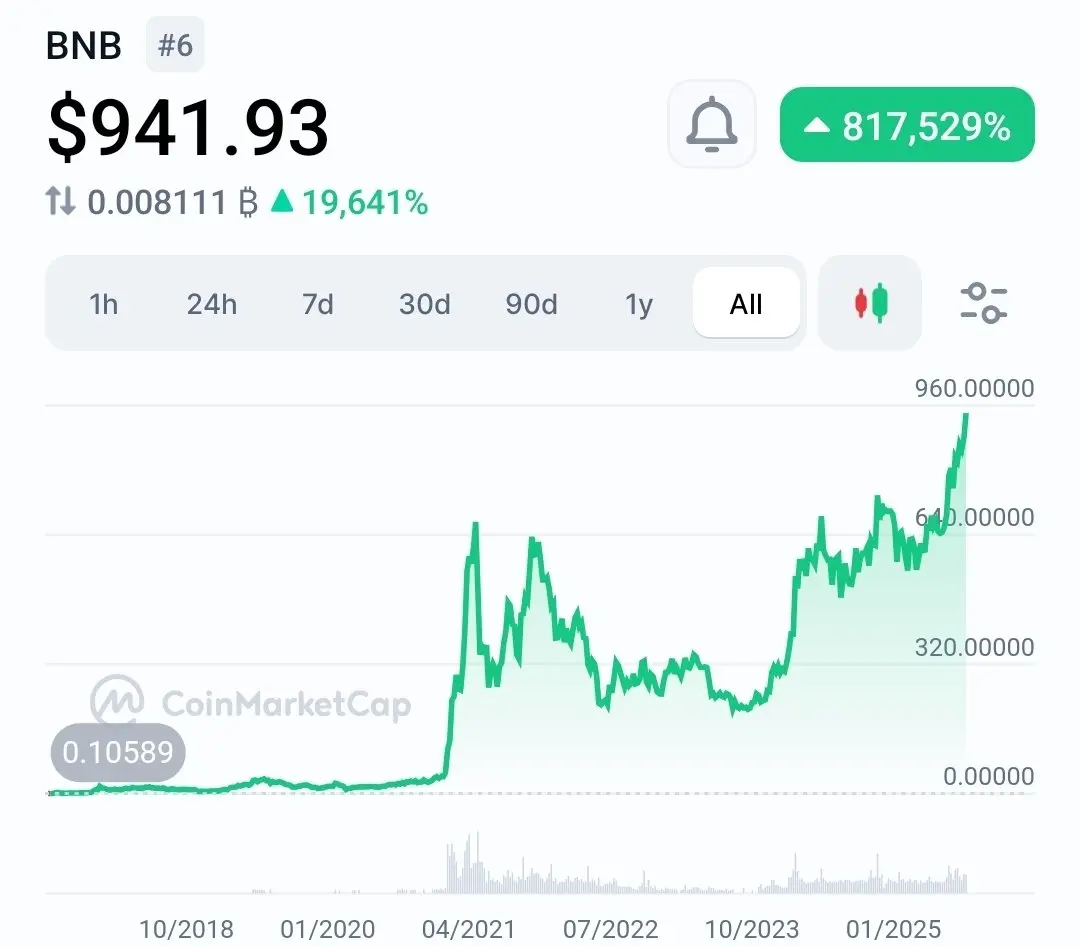Tap the green 817,529% change badge
The image size is (1080, 947).
coord(907,125)
